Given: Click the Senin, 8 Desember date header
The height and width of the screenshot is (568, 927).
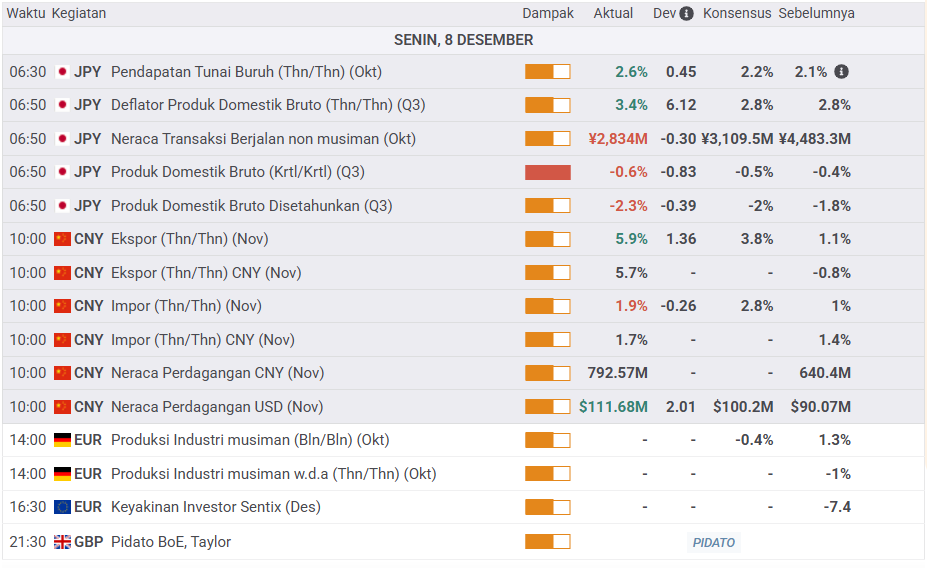Looking at the screenshot, I should coord(463,40).
